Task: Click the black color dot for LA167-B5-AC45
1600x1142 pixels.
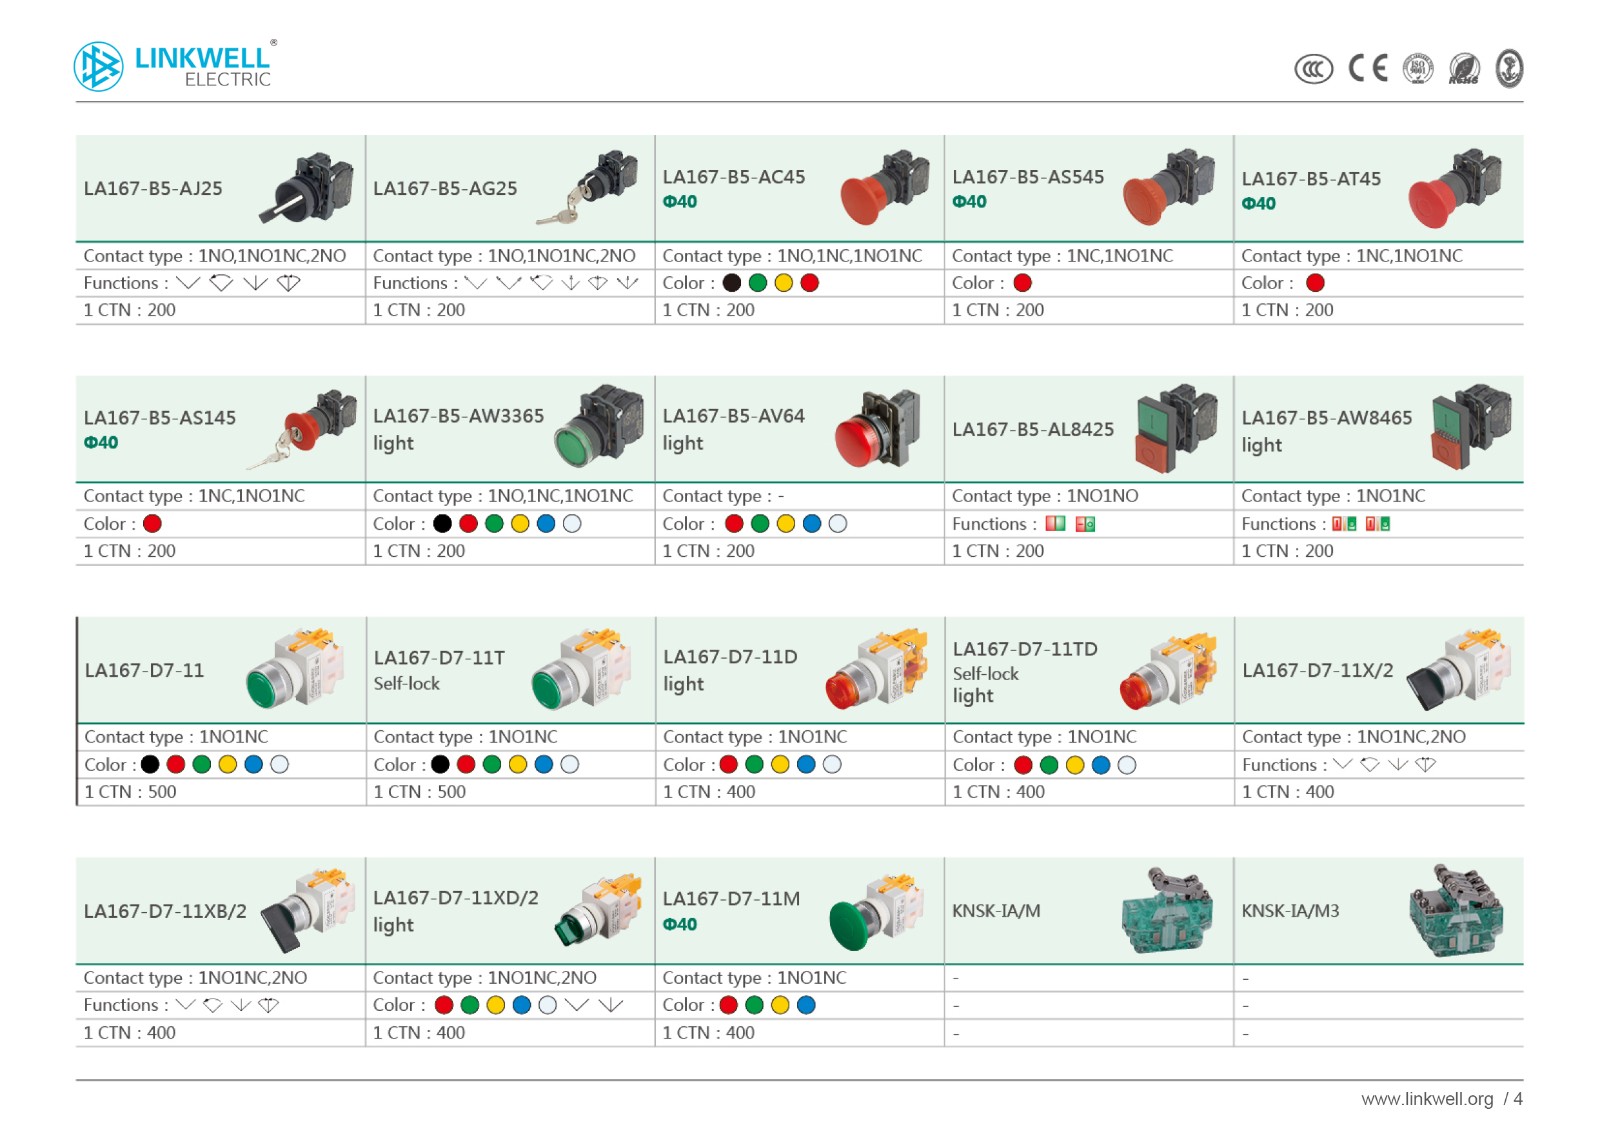Action: 732,283
